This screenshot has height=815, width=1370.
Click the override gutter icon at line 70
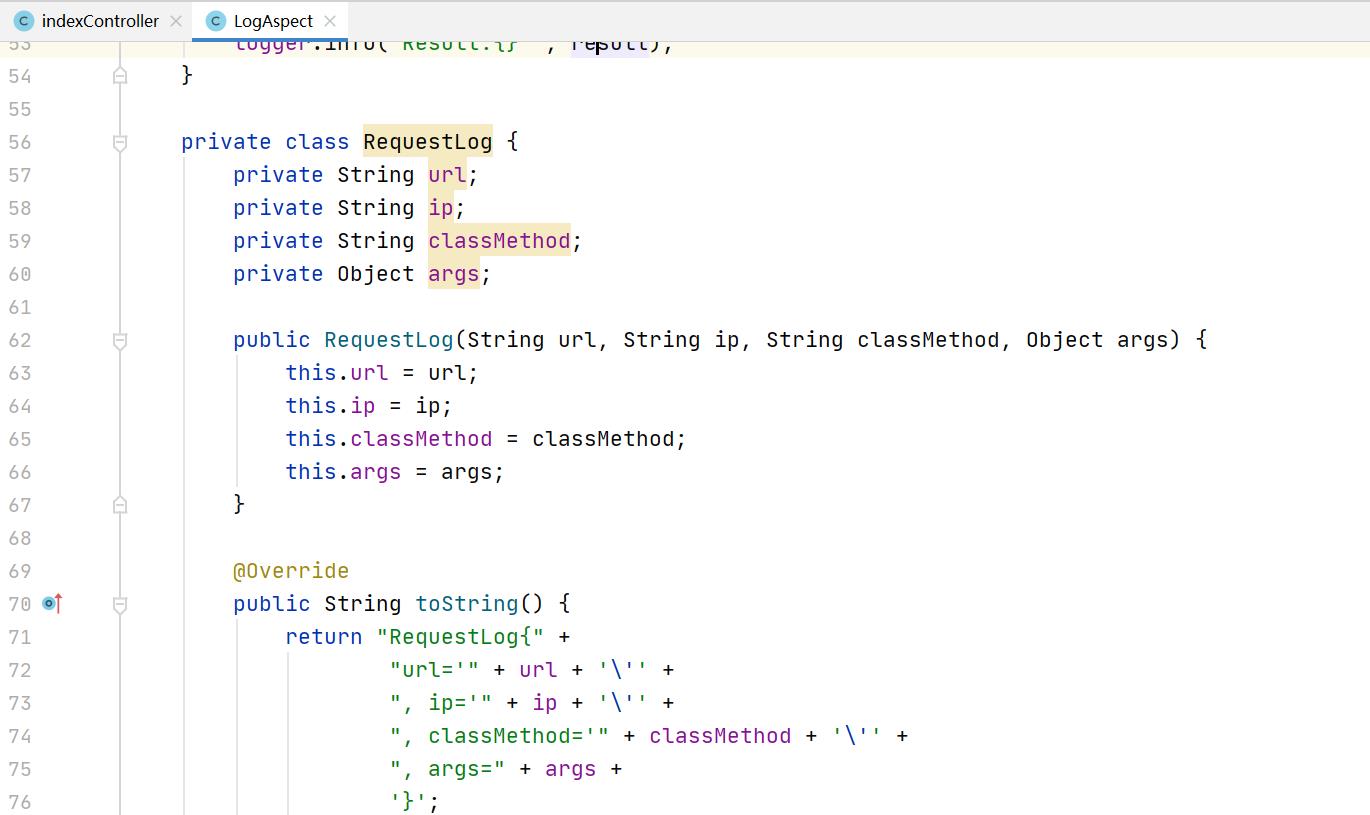click(x=53, y=603)
